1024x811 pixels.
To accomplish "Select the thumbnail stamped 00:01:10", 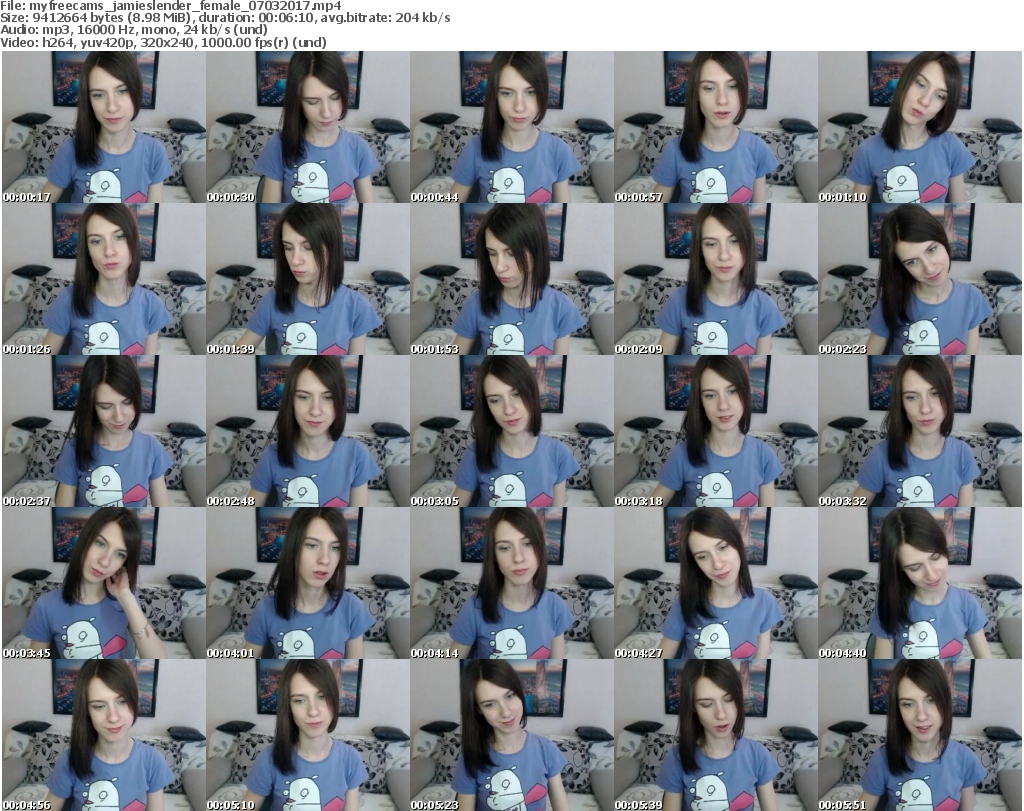I will pos(920,127).
